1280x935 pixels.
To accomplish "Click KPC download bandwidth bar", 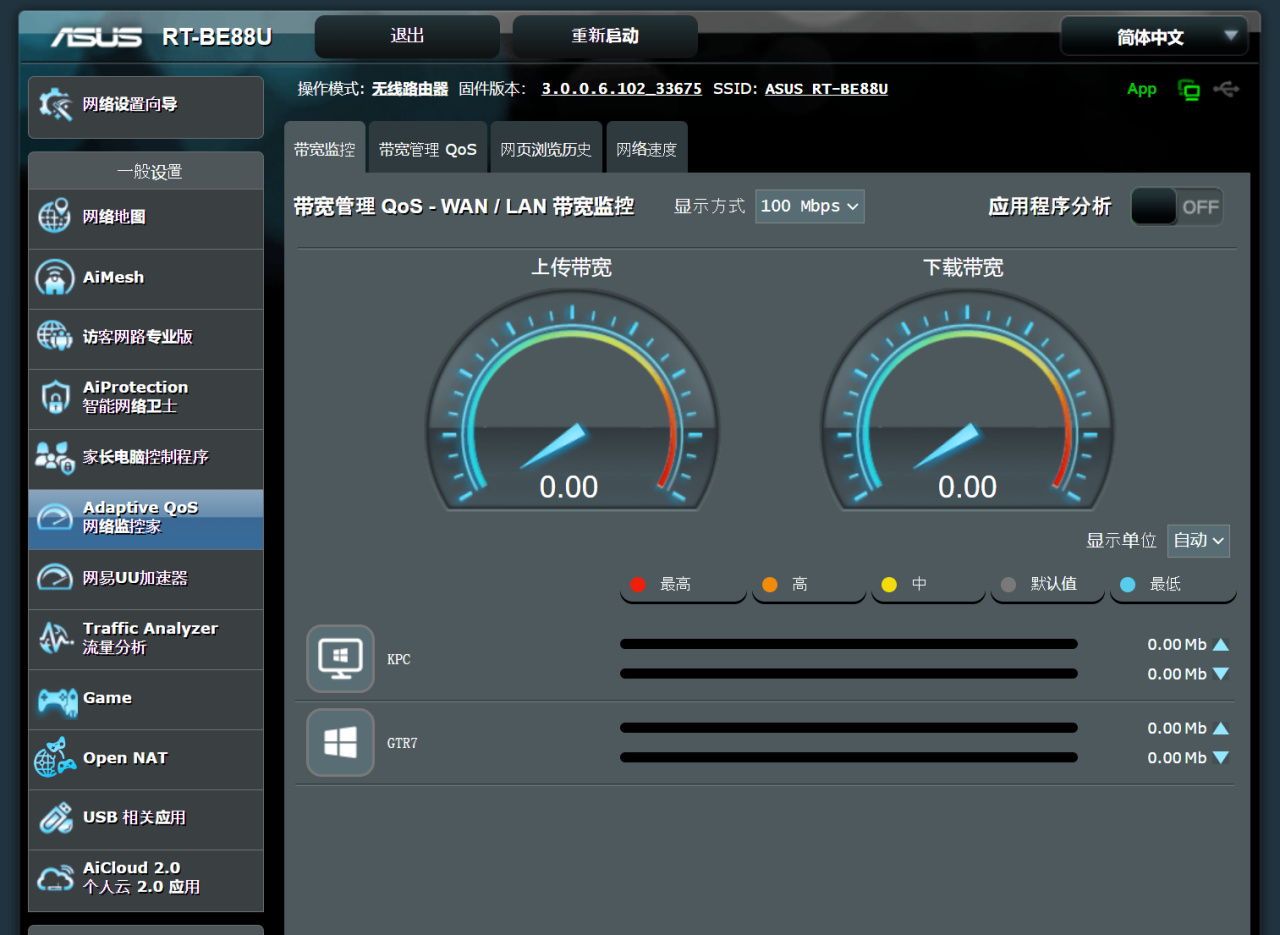I will (849, 674).
